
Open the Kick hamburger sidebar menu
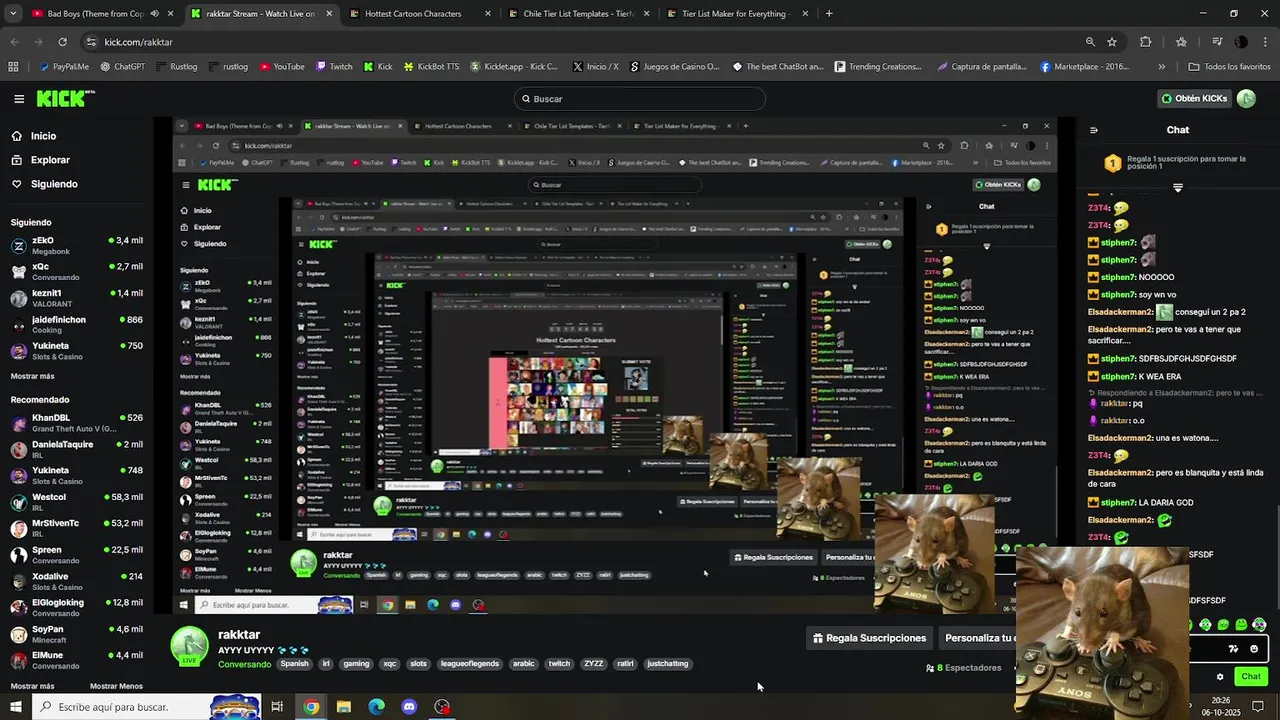click(x=19, y=99)
